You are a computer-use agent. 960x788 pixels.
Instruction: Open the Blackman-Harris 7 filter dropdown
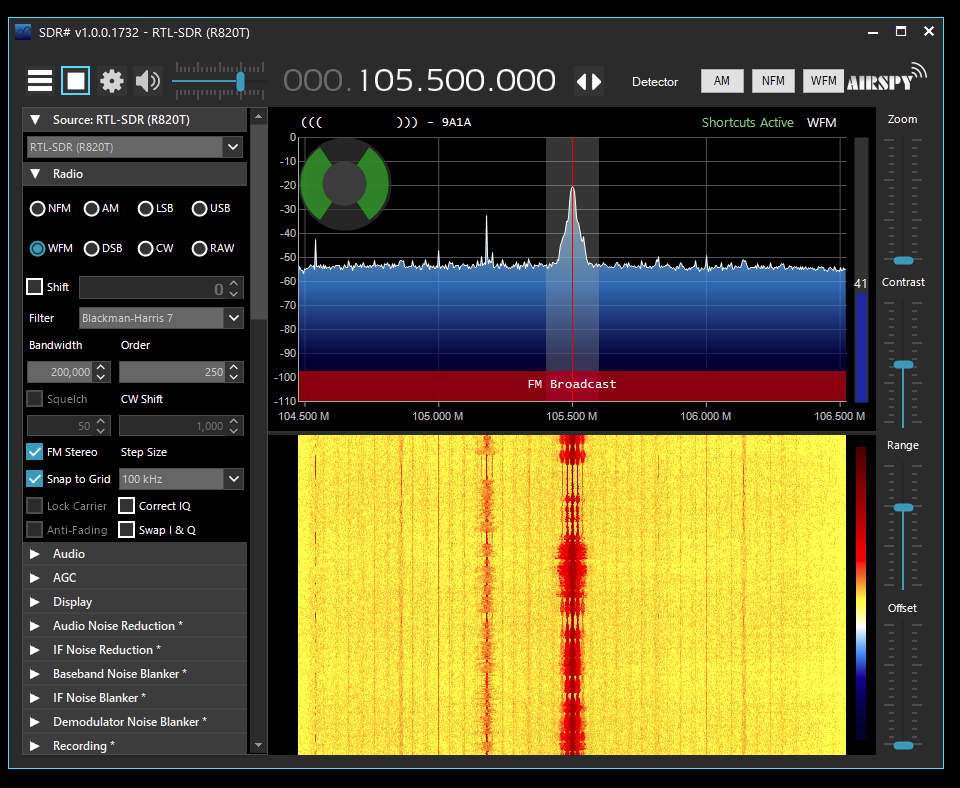click(x=233, y=318)
